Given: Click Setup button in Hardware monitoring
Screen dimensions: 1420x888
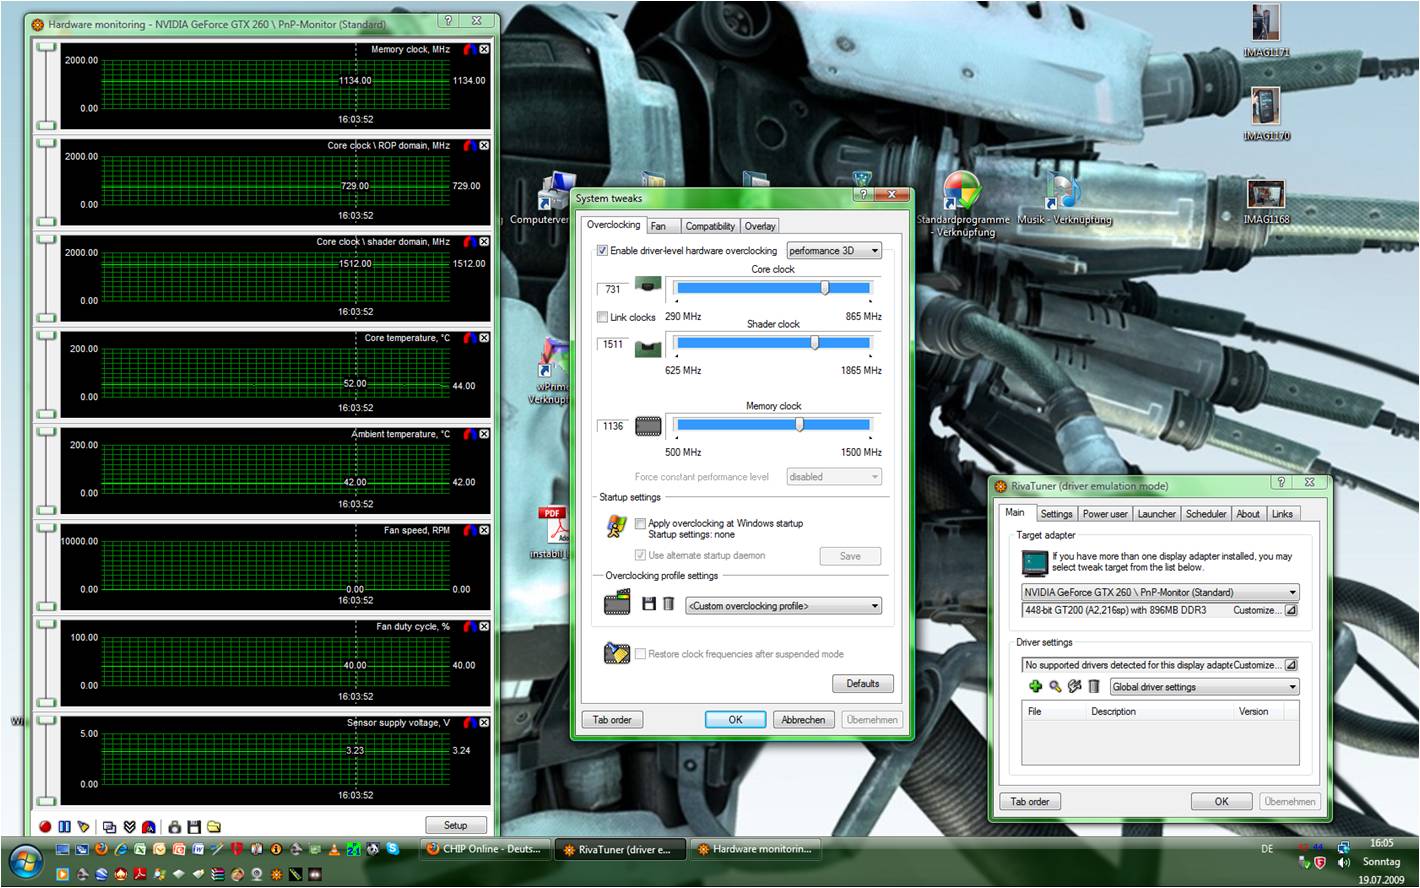Looking at the screenshot, I should pyautogui.click(x=456, y=825).
